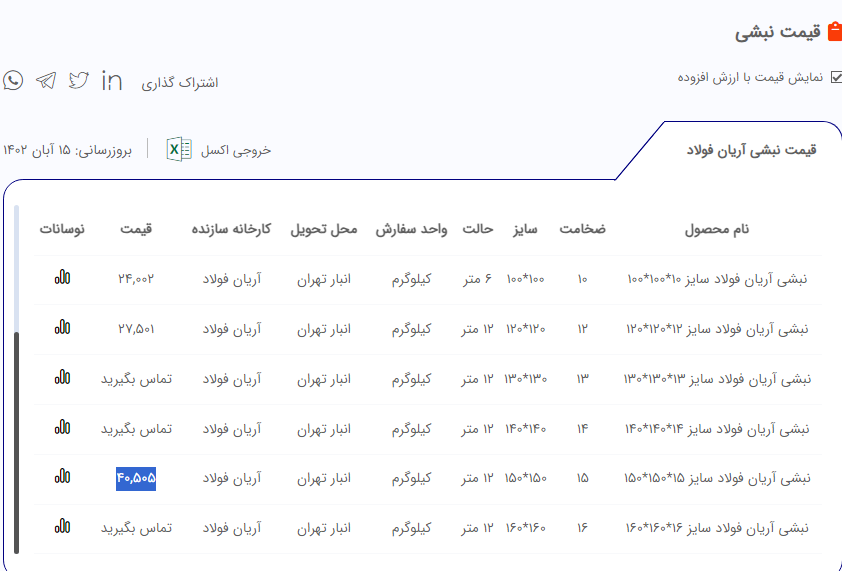Click the Excel export icon
842x571 pixels.
coord(179,149)
